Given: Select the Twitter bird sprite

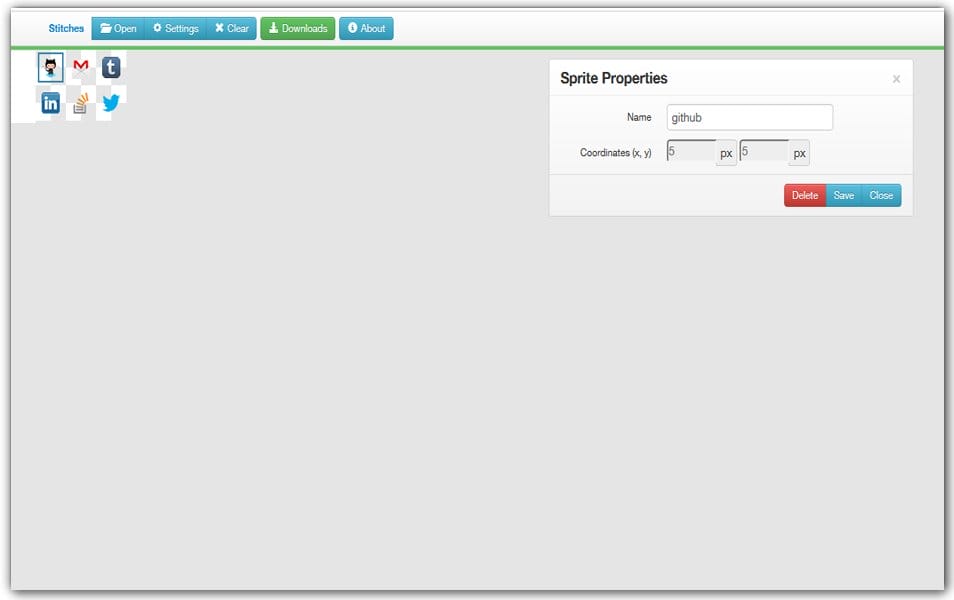Looking at the screenshot, I should pyautogui.click(x=112, y=101).
